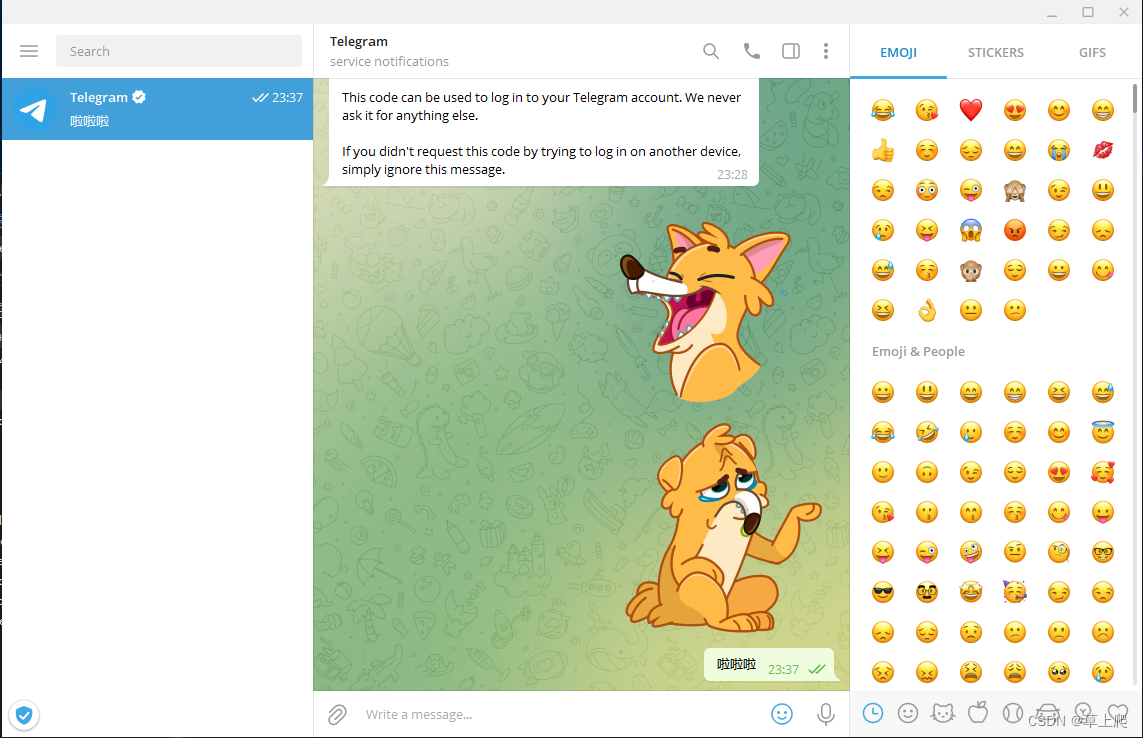The height and width of the screenshot is (738, 1143).
Task: Jump to activities category with ball icon
Action: 1013,713
